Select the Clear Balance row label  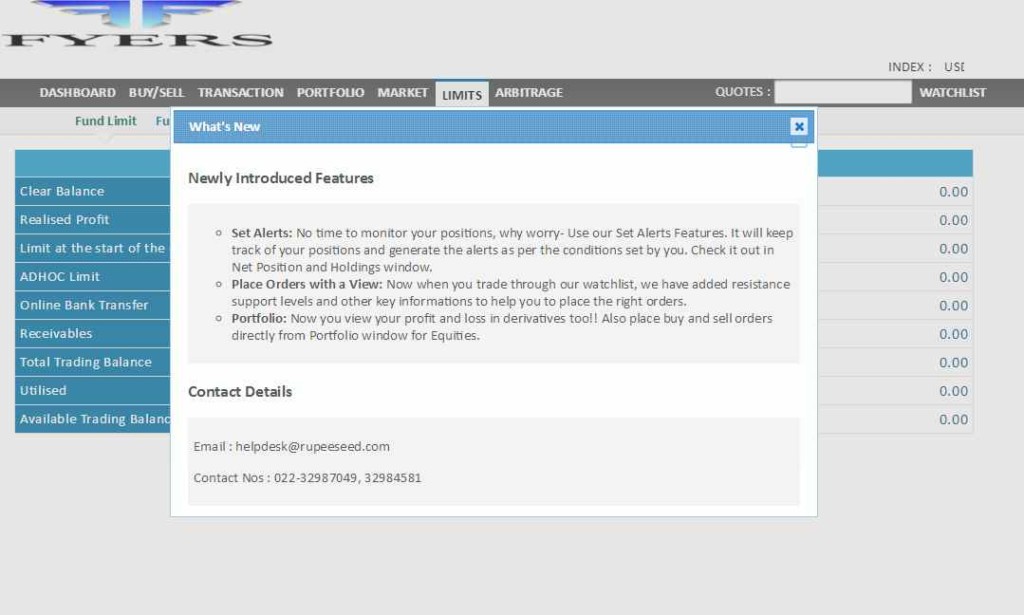(62, 191)
